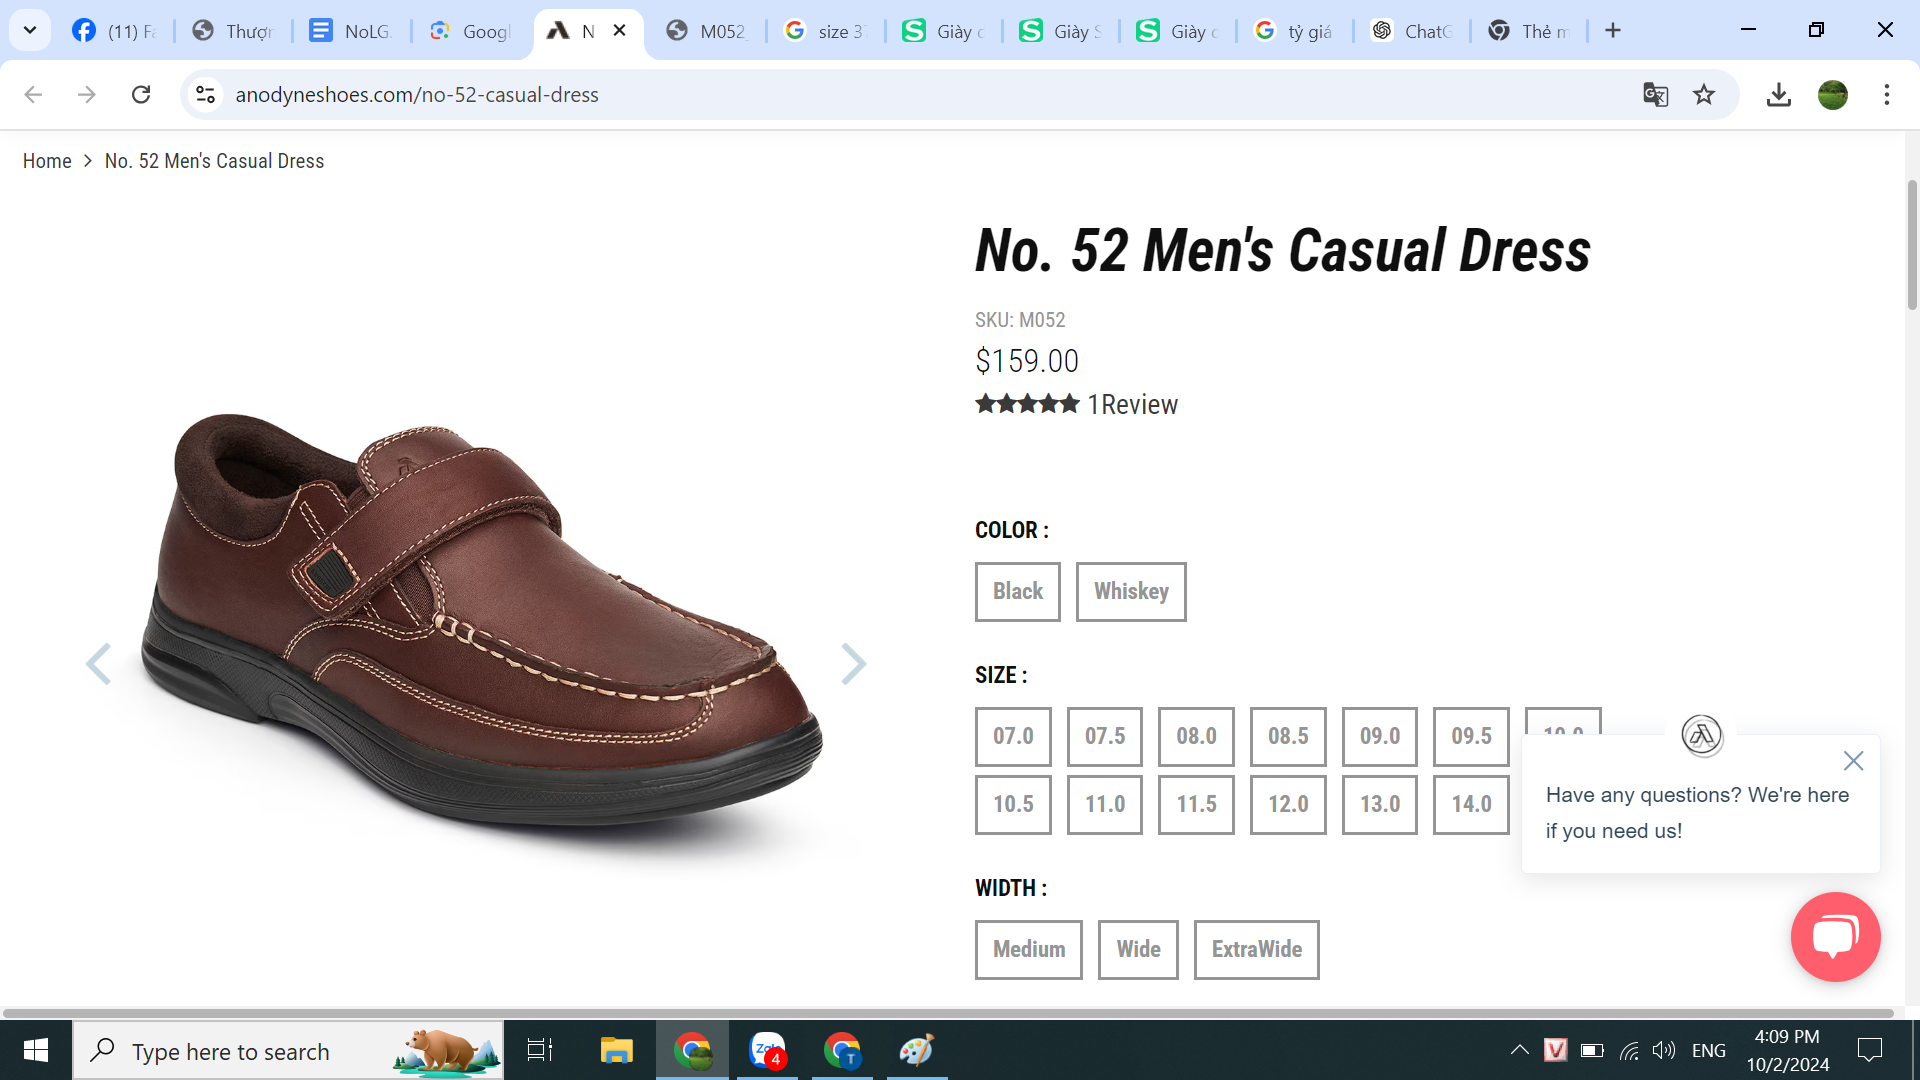Click the Google Translate icon in address bar
This screenshot has width=1920, height=1080.
click(x=1655, y=95)
